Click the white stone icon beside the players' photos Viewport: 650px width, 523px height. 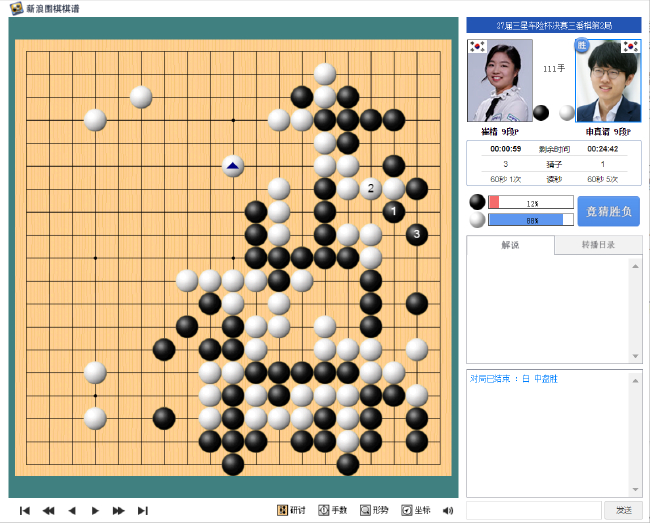coord(567,113)
